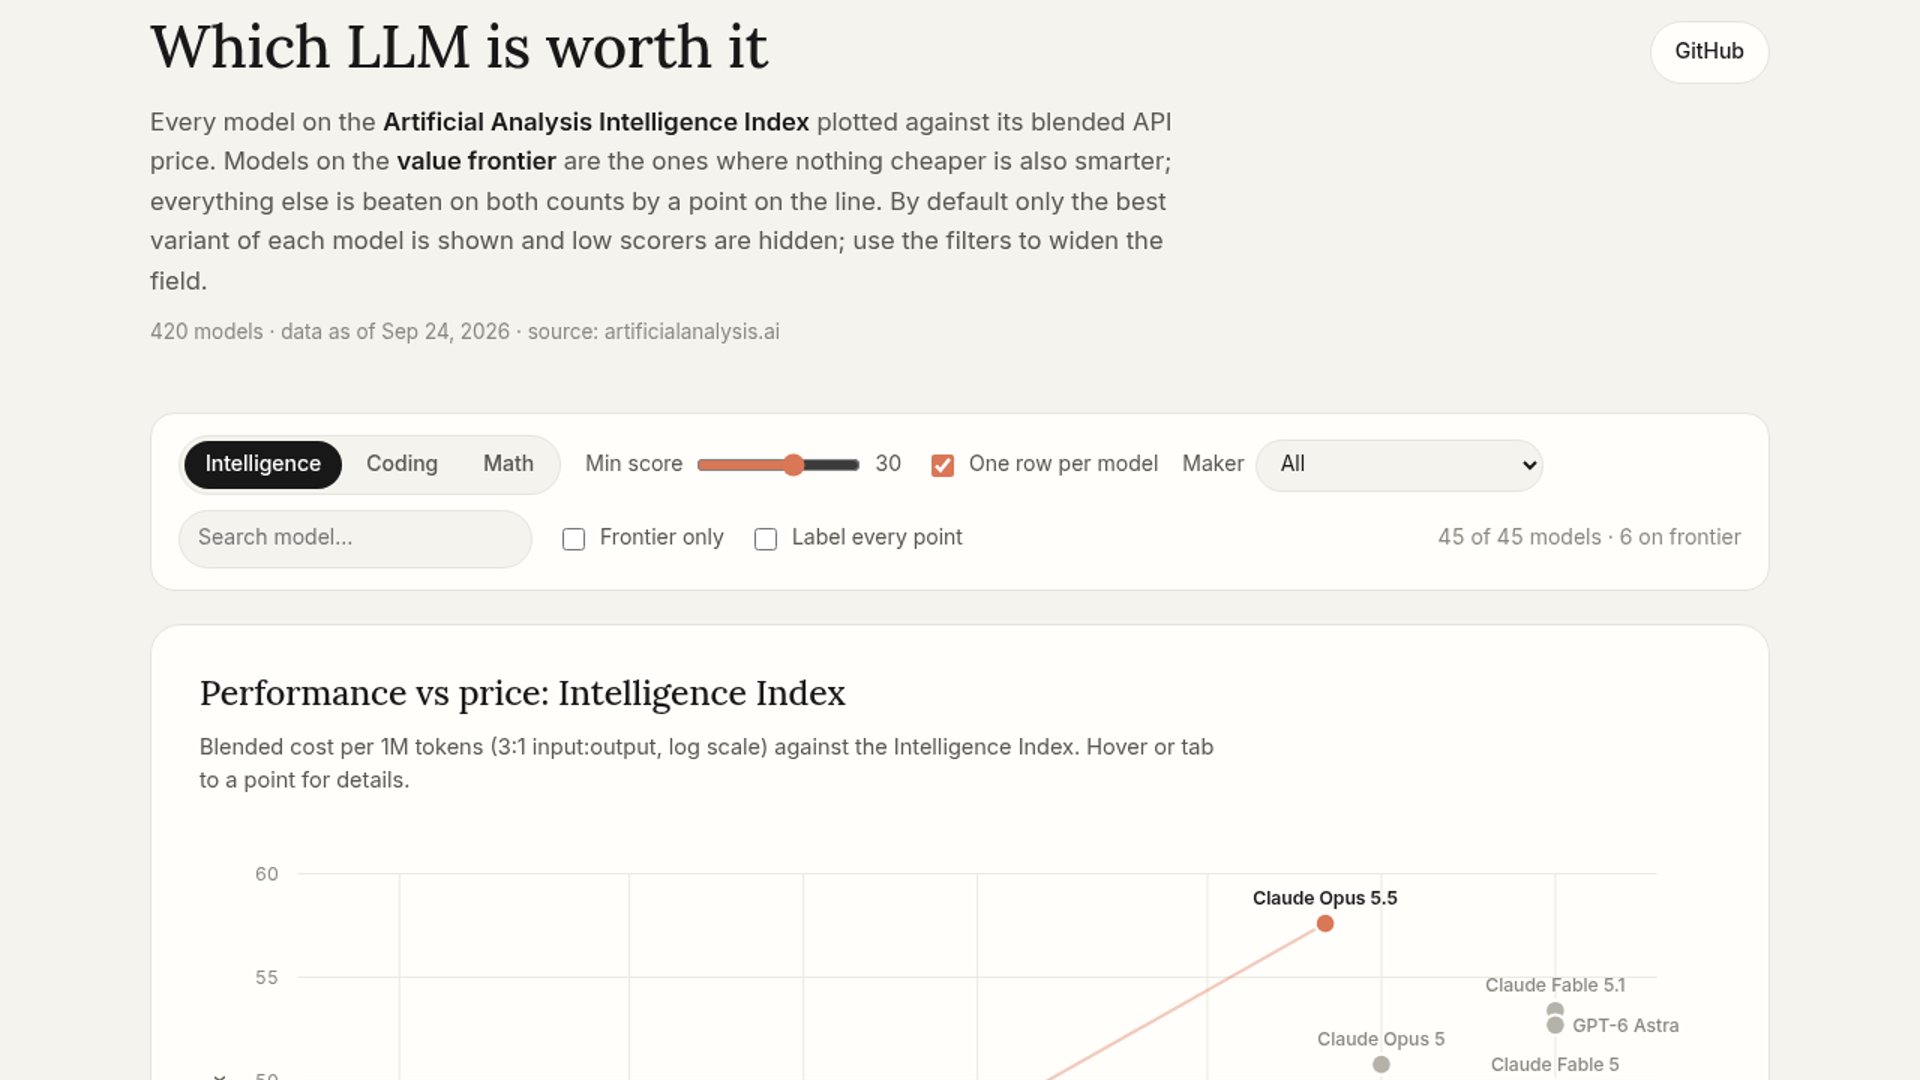Switch to the Math tab
1920x1080 pixels.
[x=508, y=464]
